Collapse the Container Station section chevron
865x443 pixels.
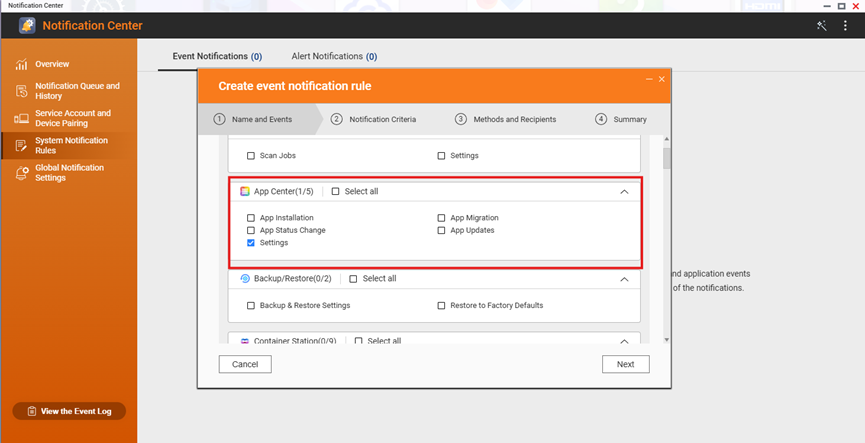click(624, 341)
